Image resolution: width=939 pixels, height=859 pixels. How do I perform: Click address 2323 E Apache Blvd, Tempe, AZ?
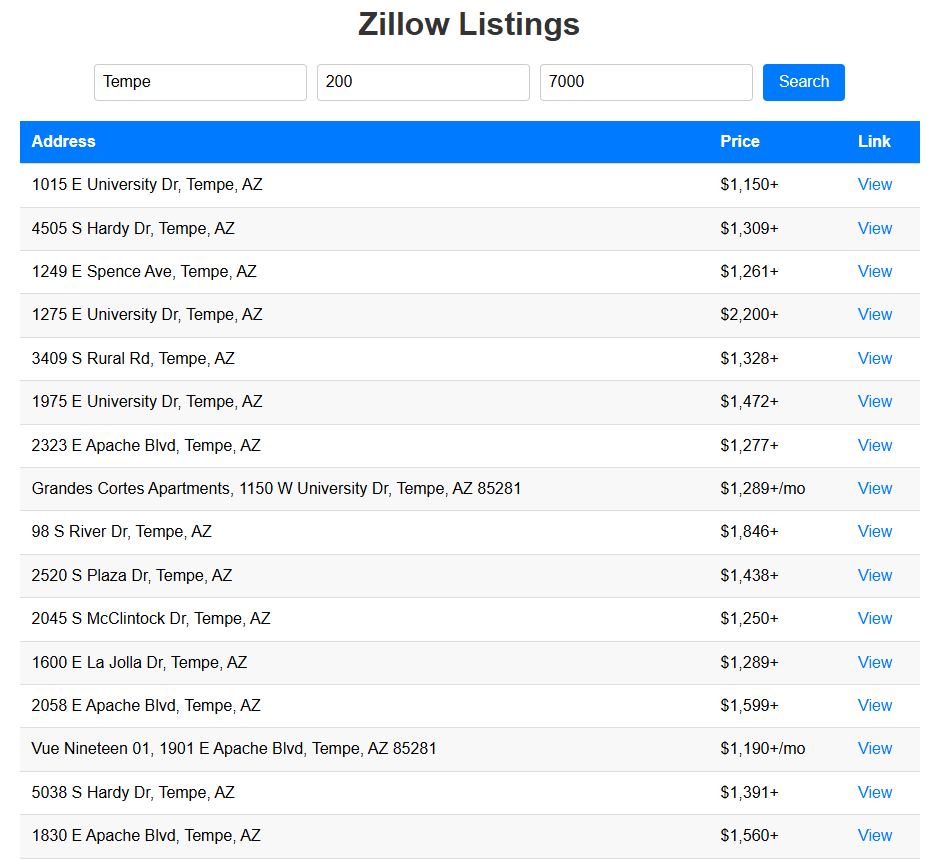pos(146,445)
